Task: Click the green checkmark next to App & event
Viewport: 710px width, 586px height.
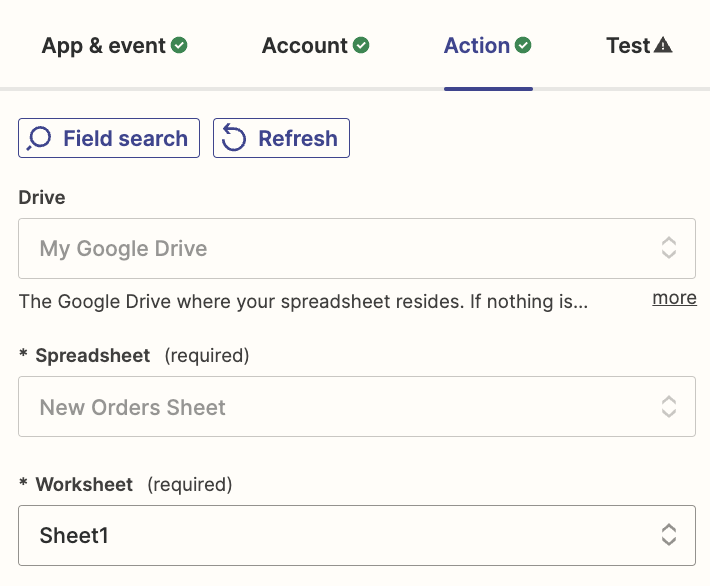Action: [179, 45]
